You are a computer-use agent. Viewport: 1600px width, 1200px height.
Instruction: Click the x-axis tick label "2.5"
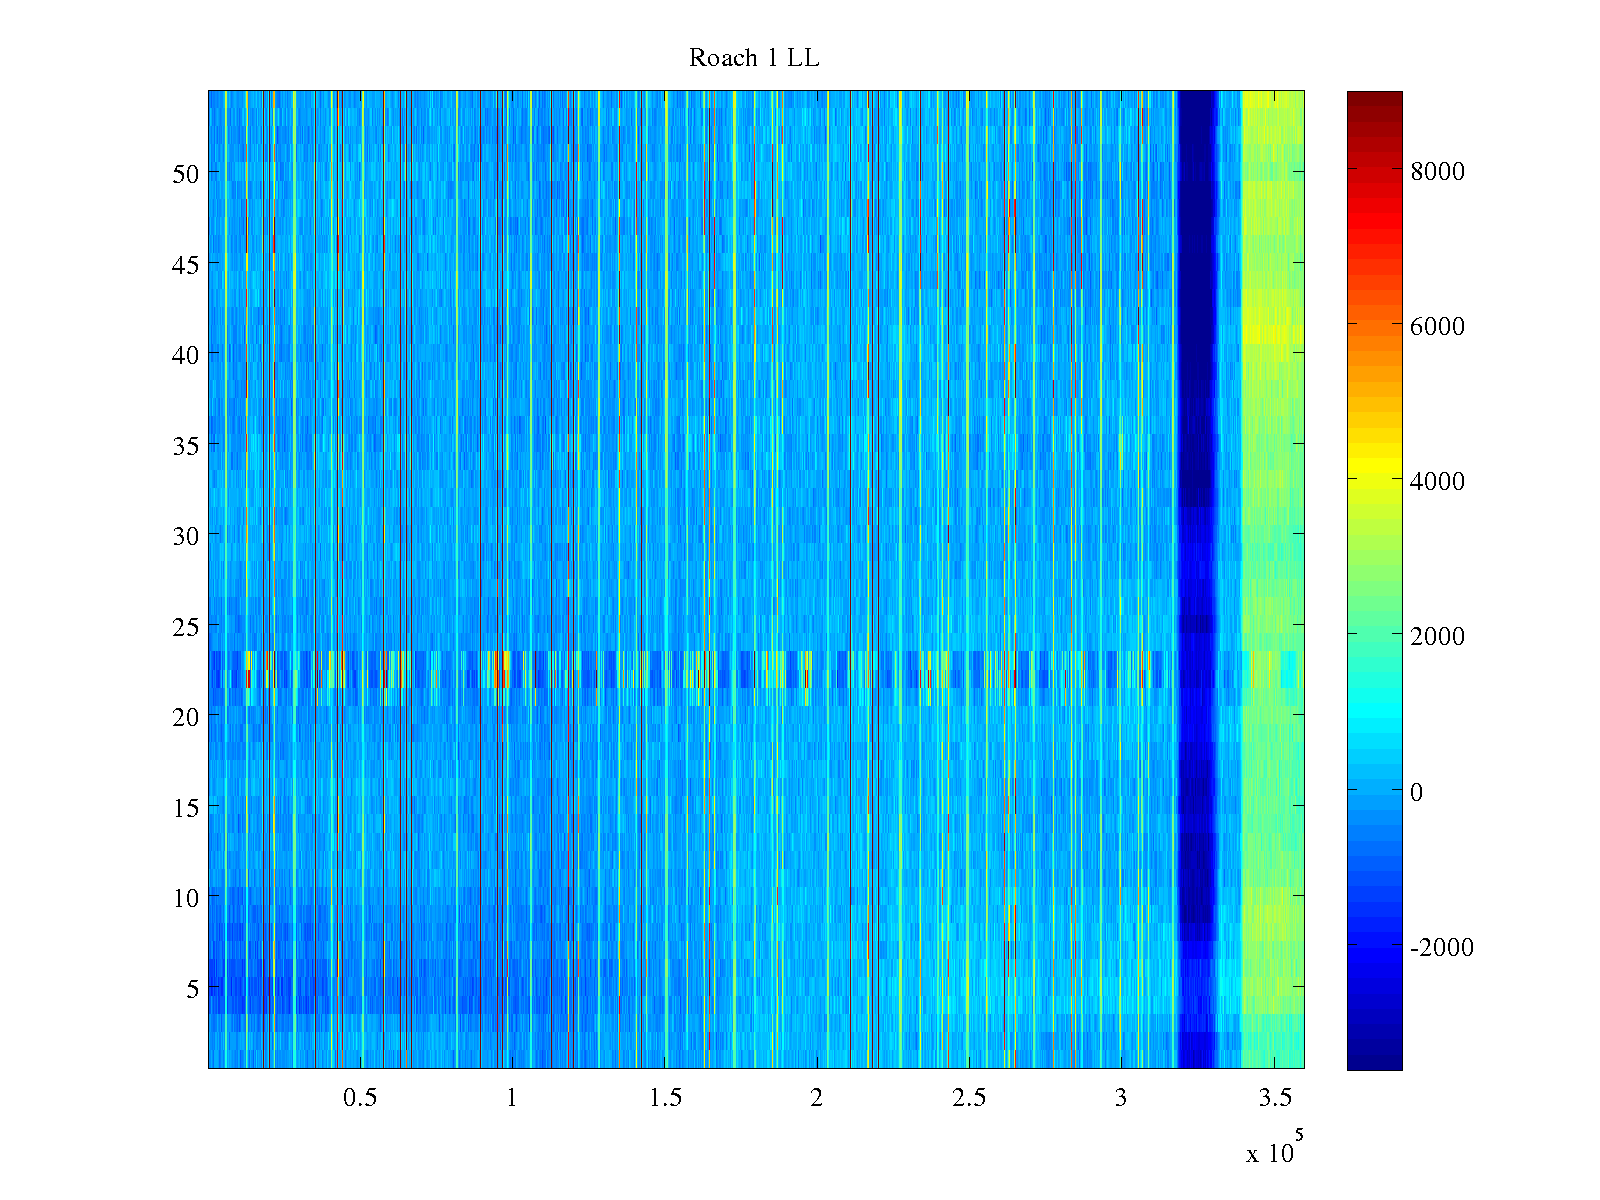969,1098
